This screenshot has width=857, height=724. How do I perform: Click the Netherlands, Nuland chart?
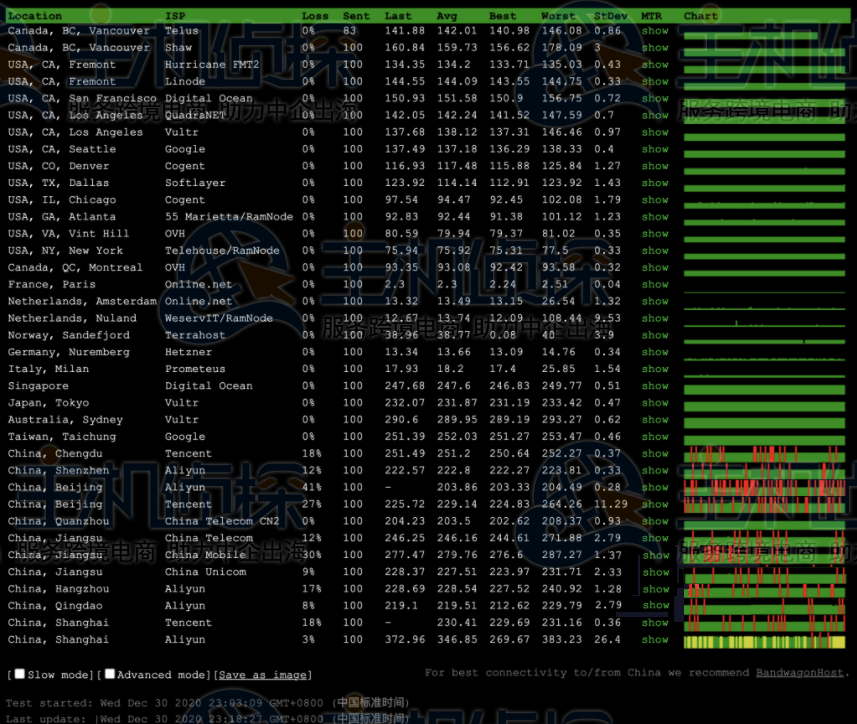(766, 319)
